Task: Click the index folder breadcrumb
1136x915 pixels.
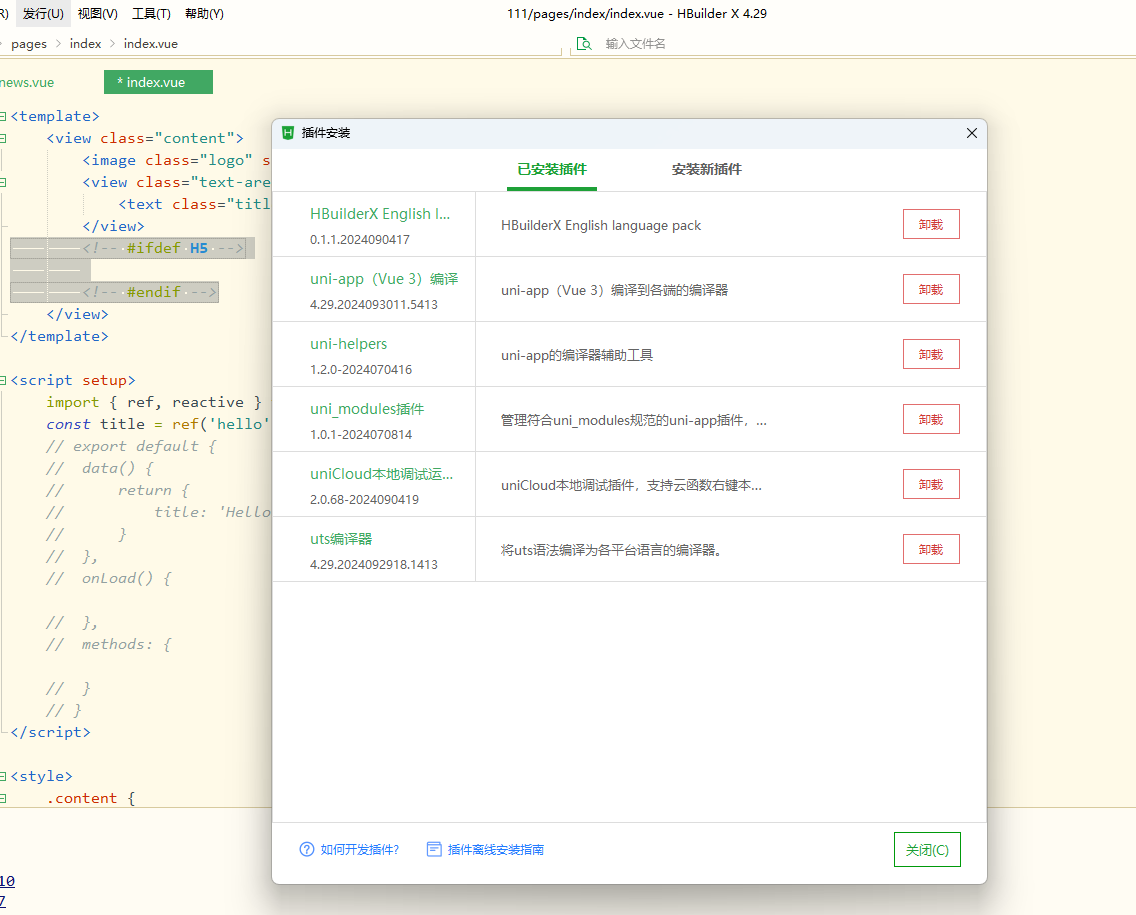Action: (85, 43)
